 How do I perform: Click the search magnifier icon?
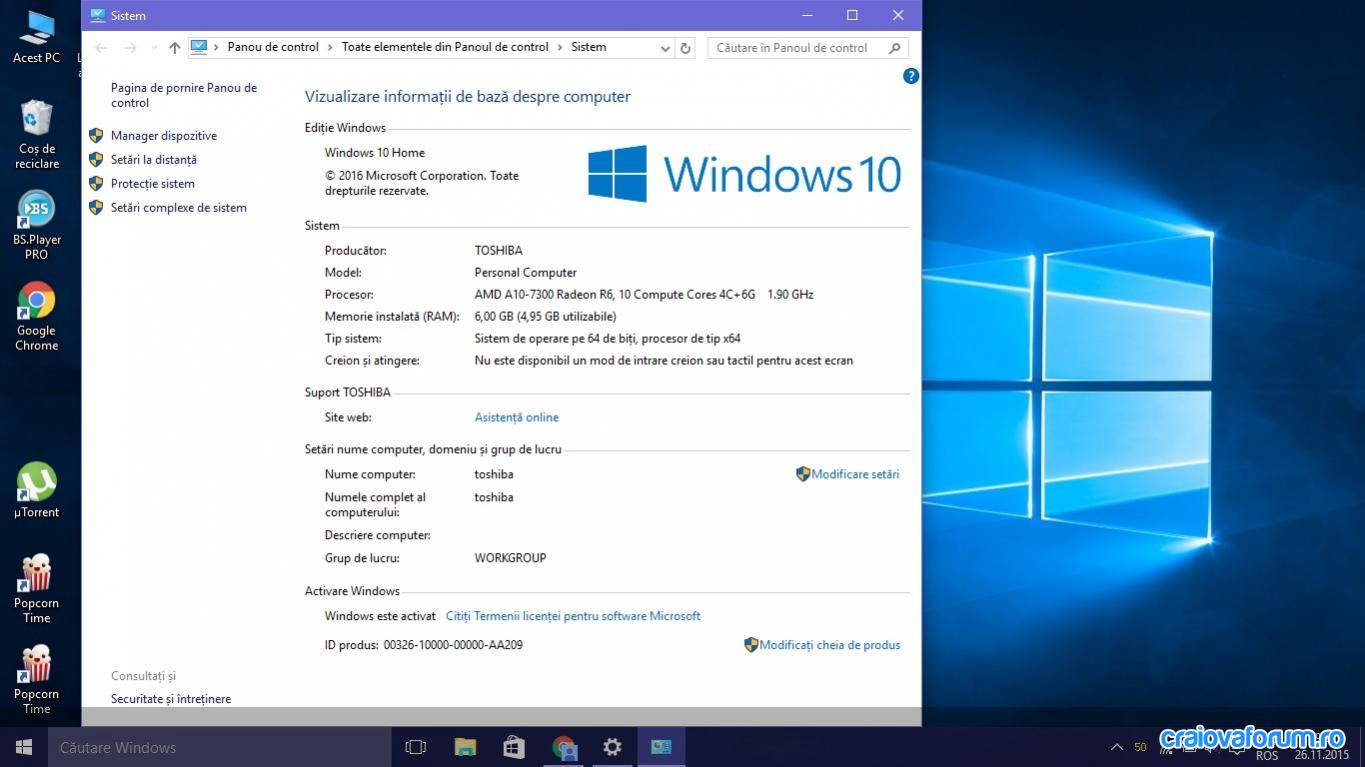[x=894, y=47]
